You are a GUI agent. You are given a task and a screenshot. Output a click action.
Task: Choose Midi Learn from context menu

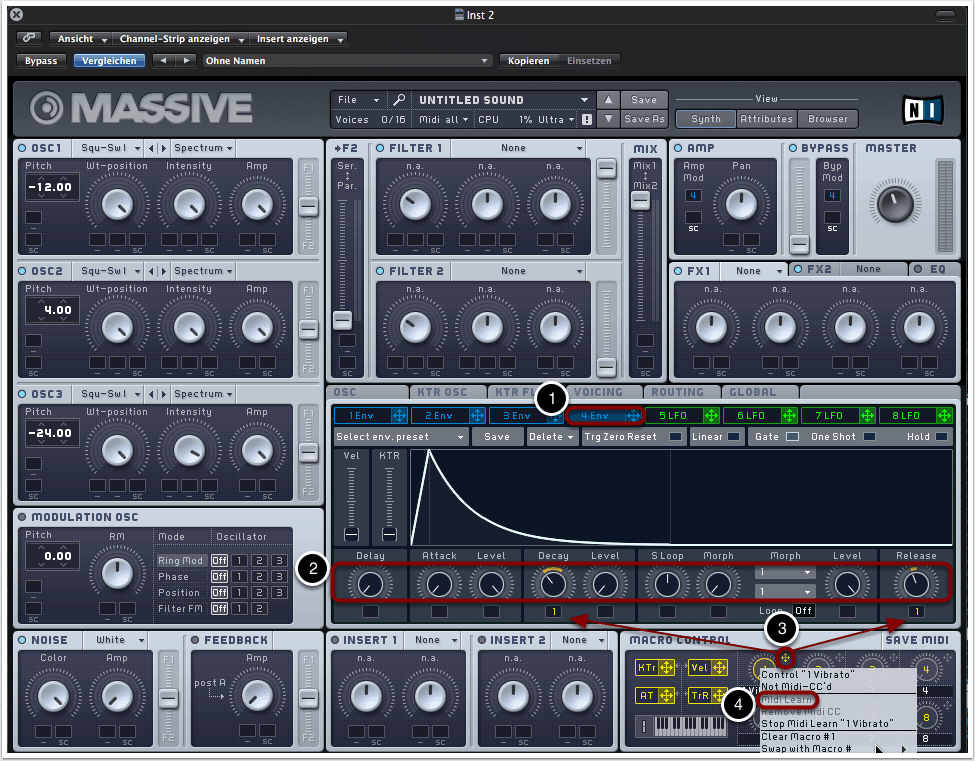coord(788,700)
